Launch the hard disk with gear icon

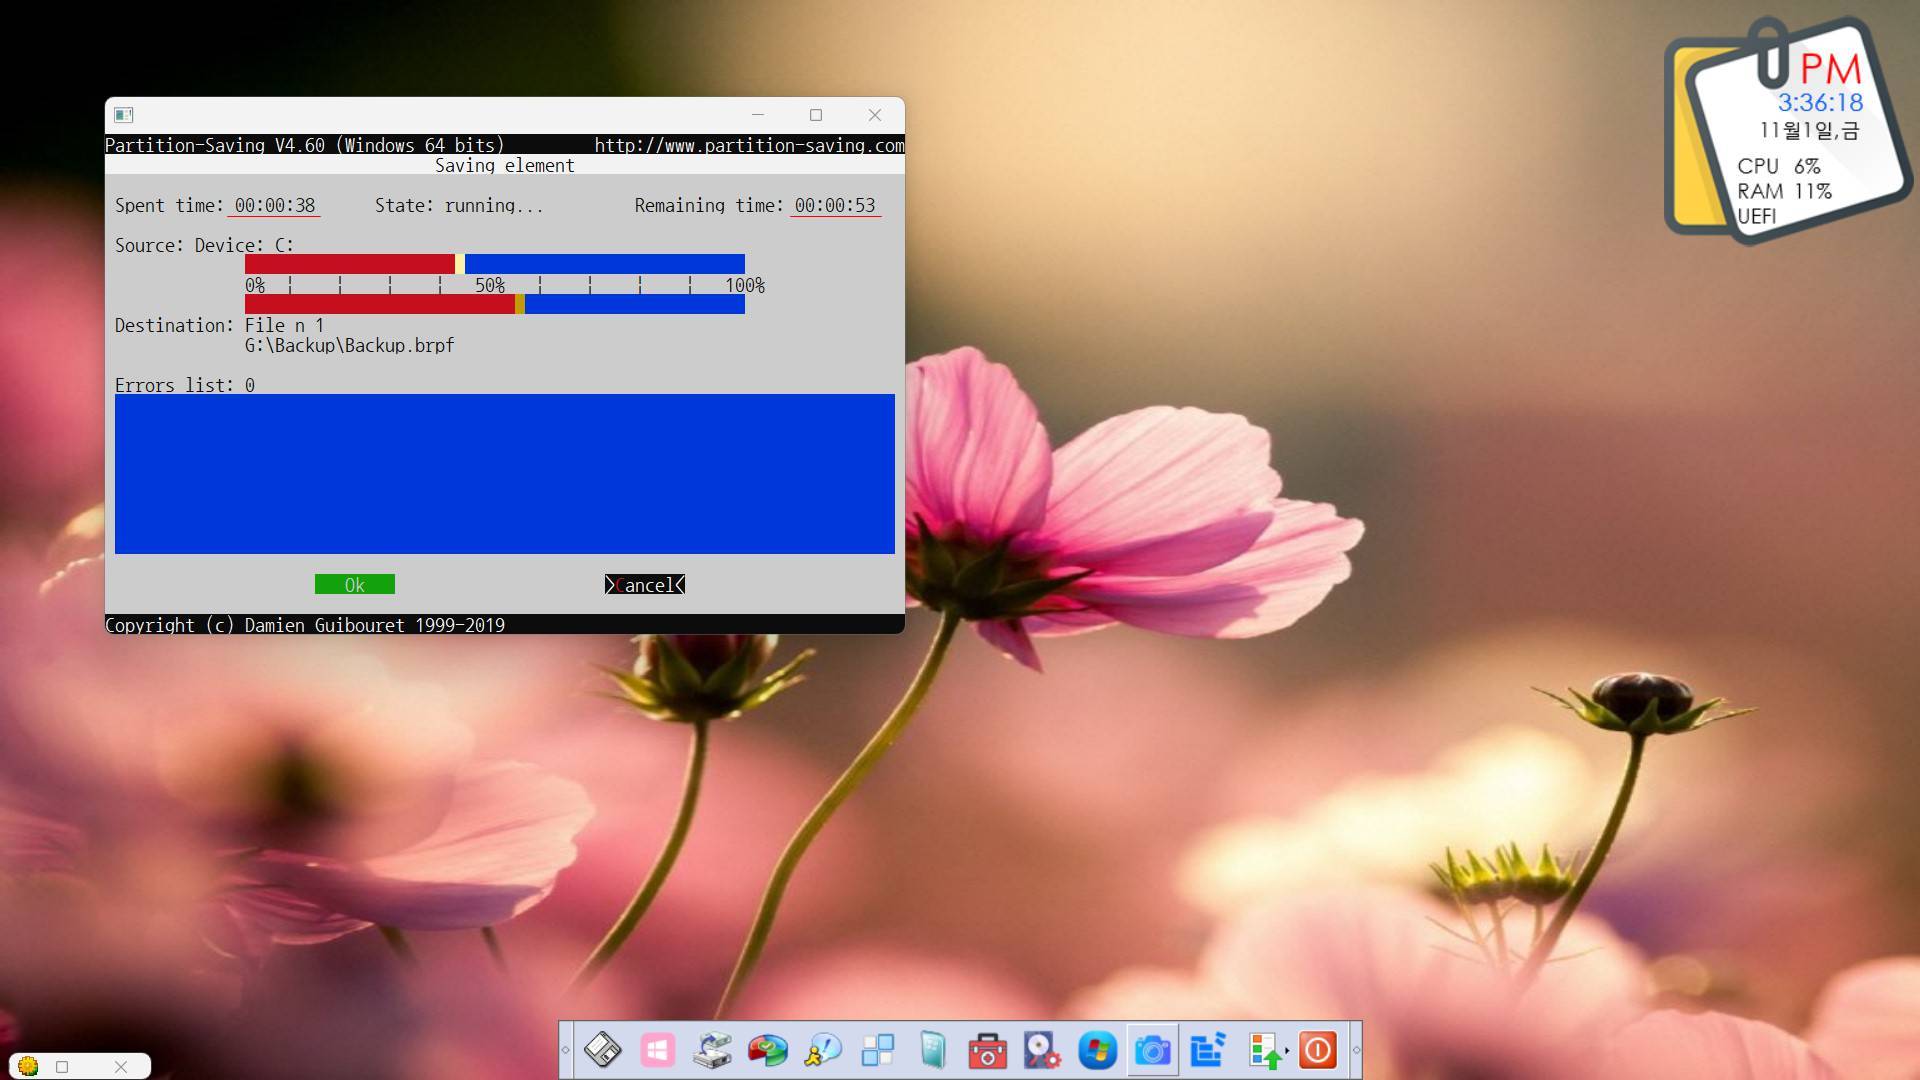click(1042, 1050)
